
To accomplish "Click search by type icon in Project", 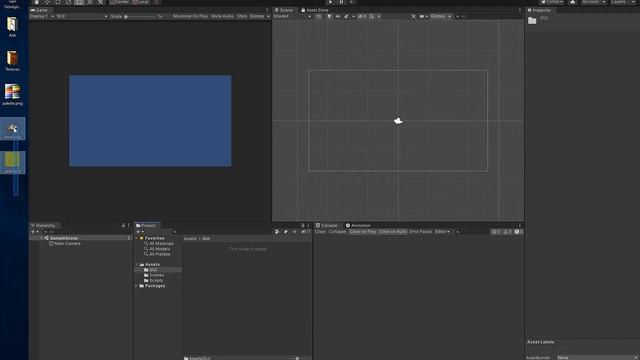I will click(x=277, y=232).
